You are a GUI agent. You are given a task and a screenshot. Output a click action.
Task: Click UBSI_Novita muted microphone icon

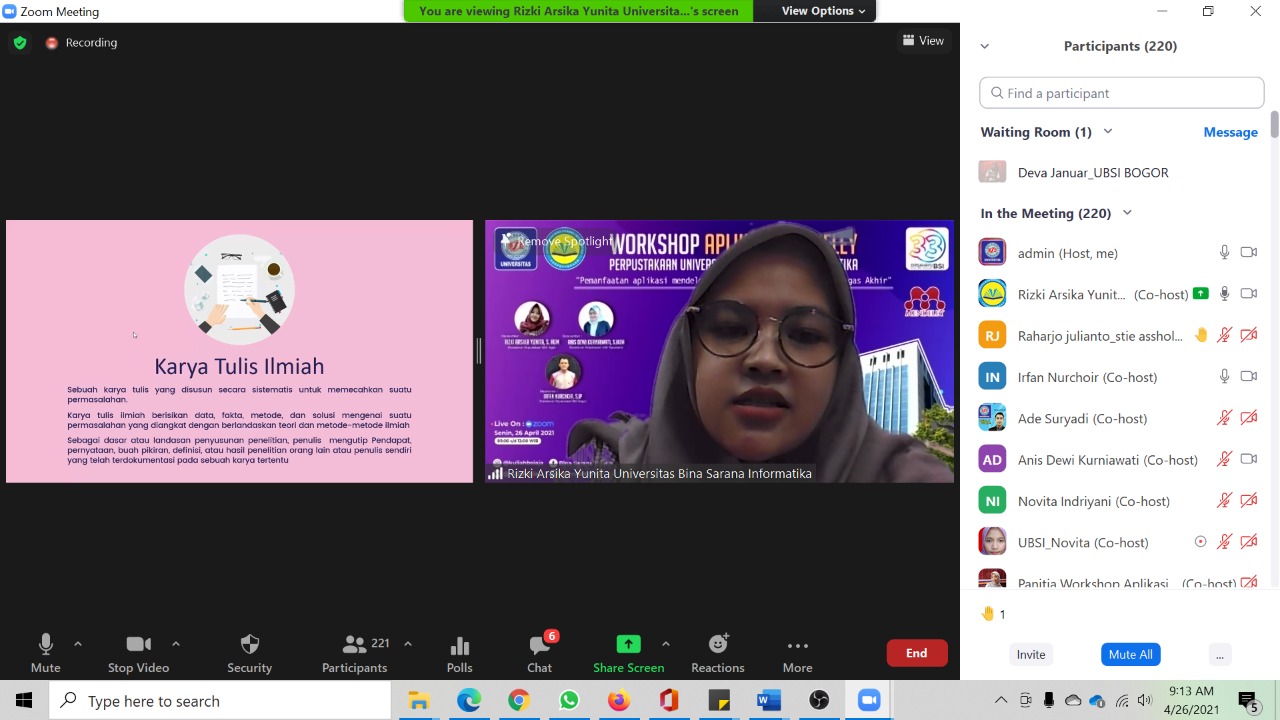tap(1224, 542)
